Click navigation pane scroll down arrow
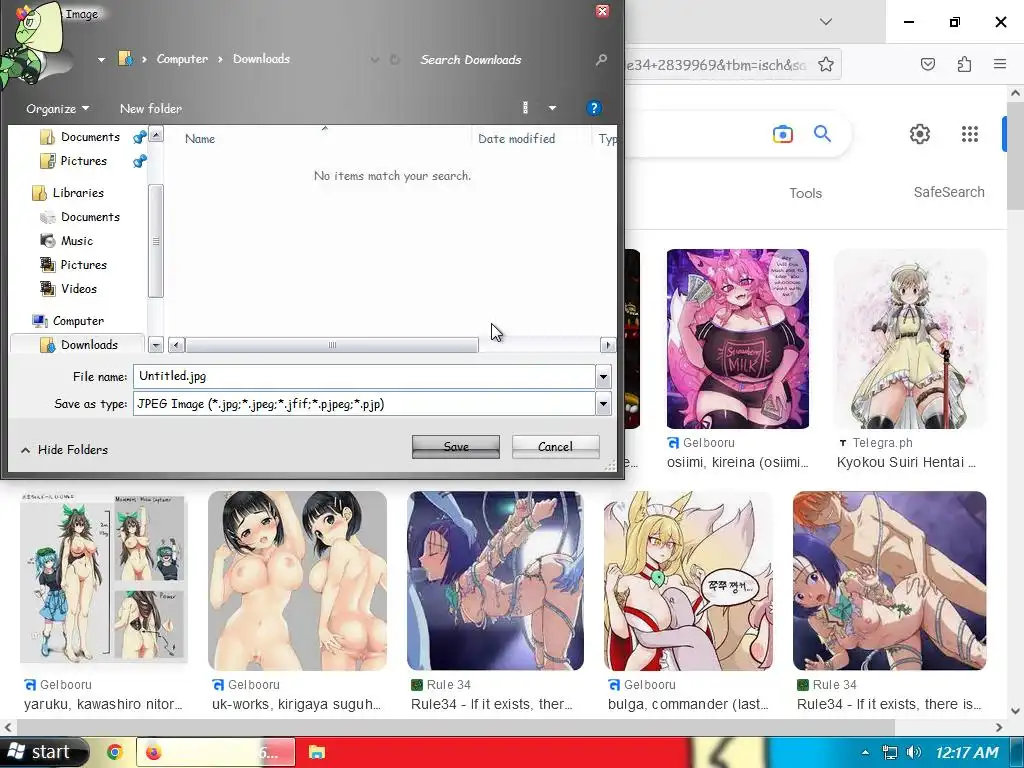Image resolution: width=1024 pixels, height=768 pixels. click(156, 345)
